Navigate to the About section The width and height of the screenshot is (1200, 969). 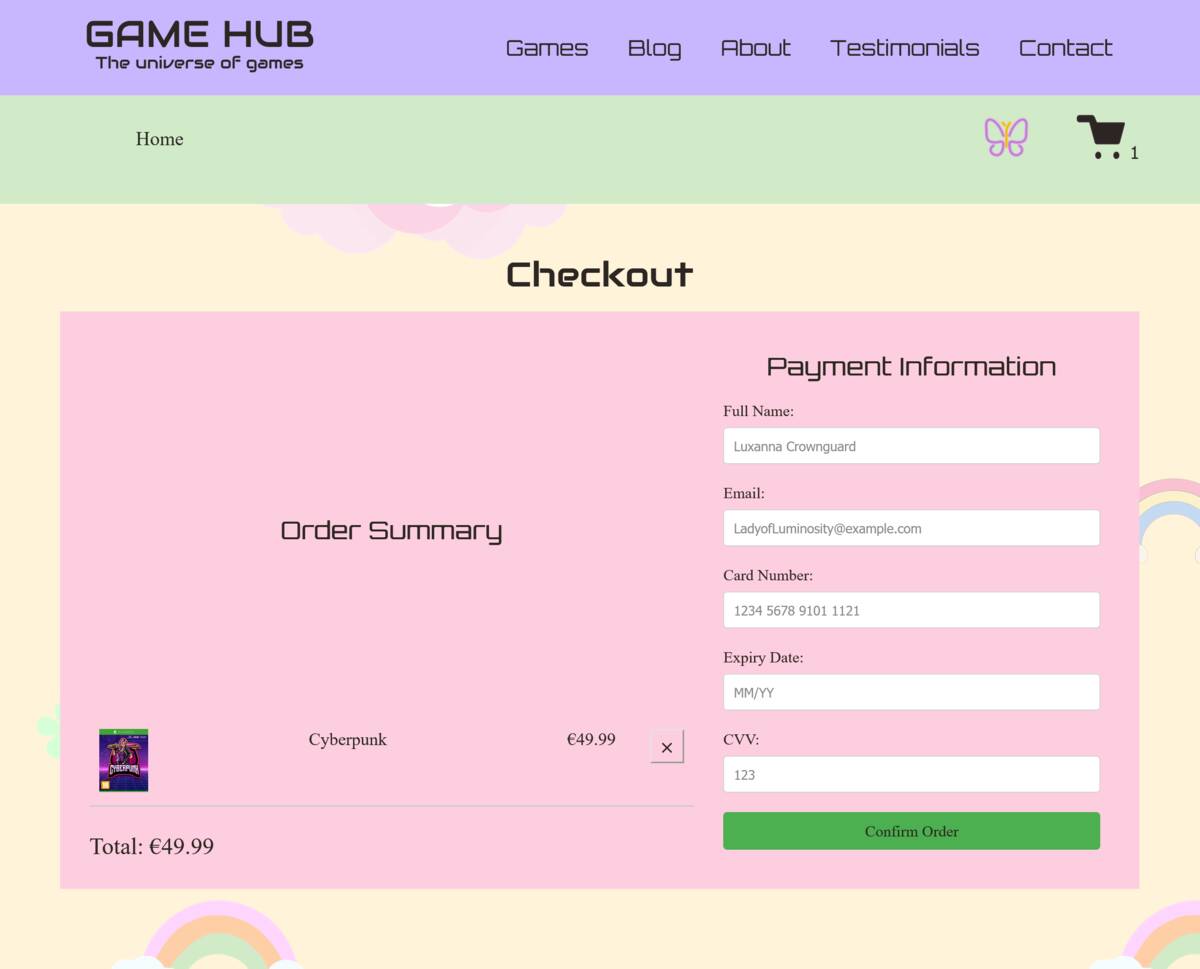pyautogui.click(x=755, y=47)
